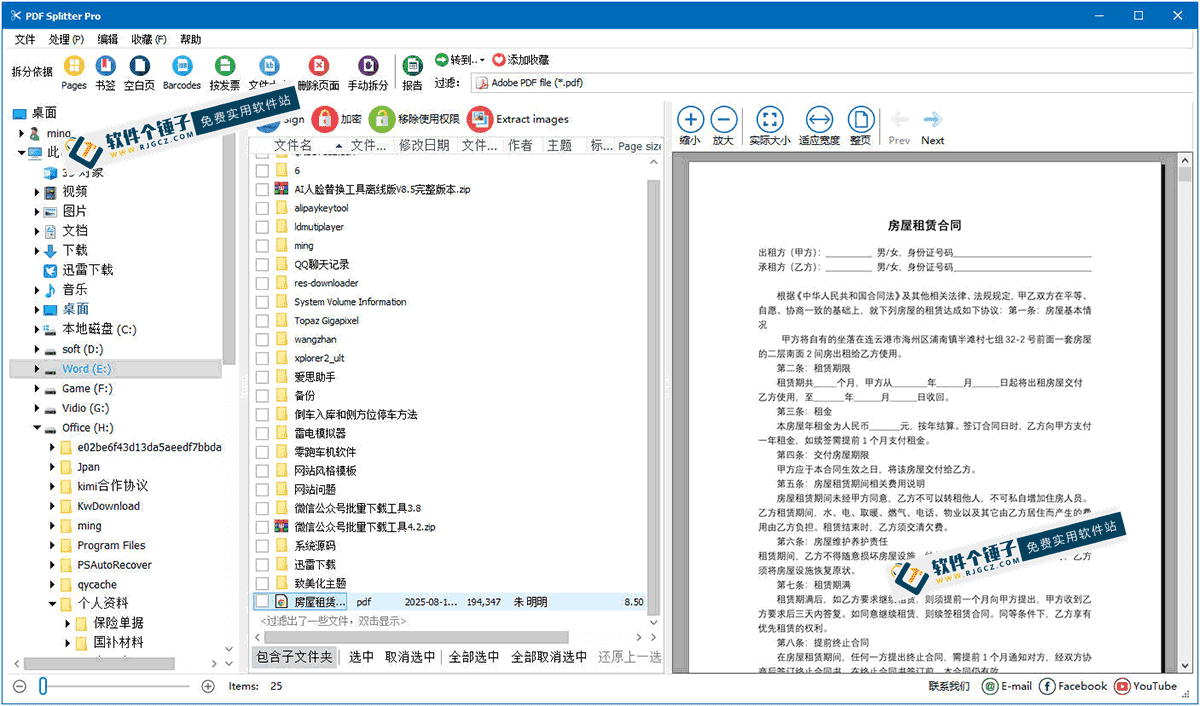The height and width of the screenshot is (706, 1200).
Task: Open the 帮助 menu
Action: click(190, 39)
